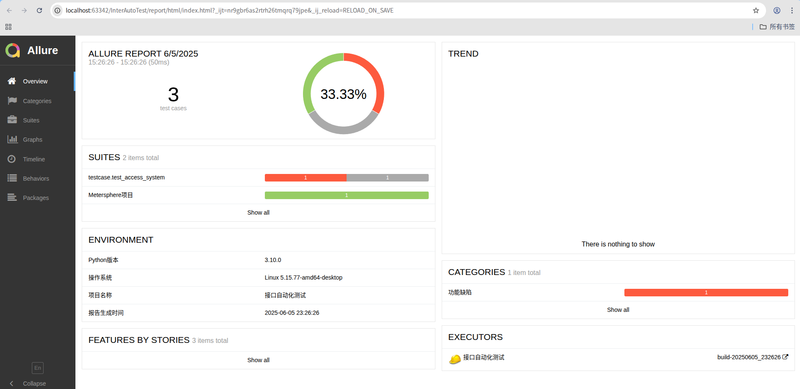The width and height of the screenshot is (800, 389).
Task: Click the Overview home icon in sidebar
Action: click(x=12, y=81)
